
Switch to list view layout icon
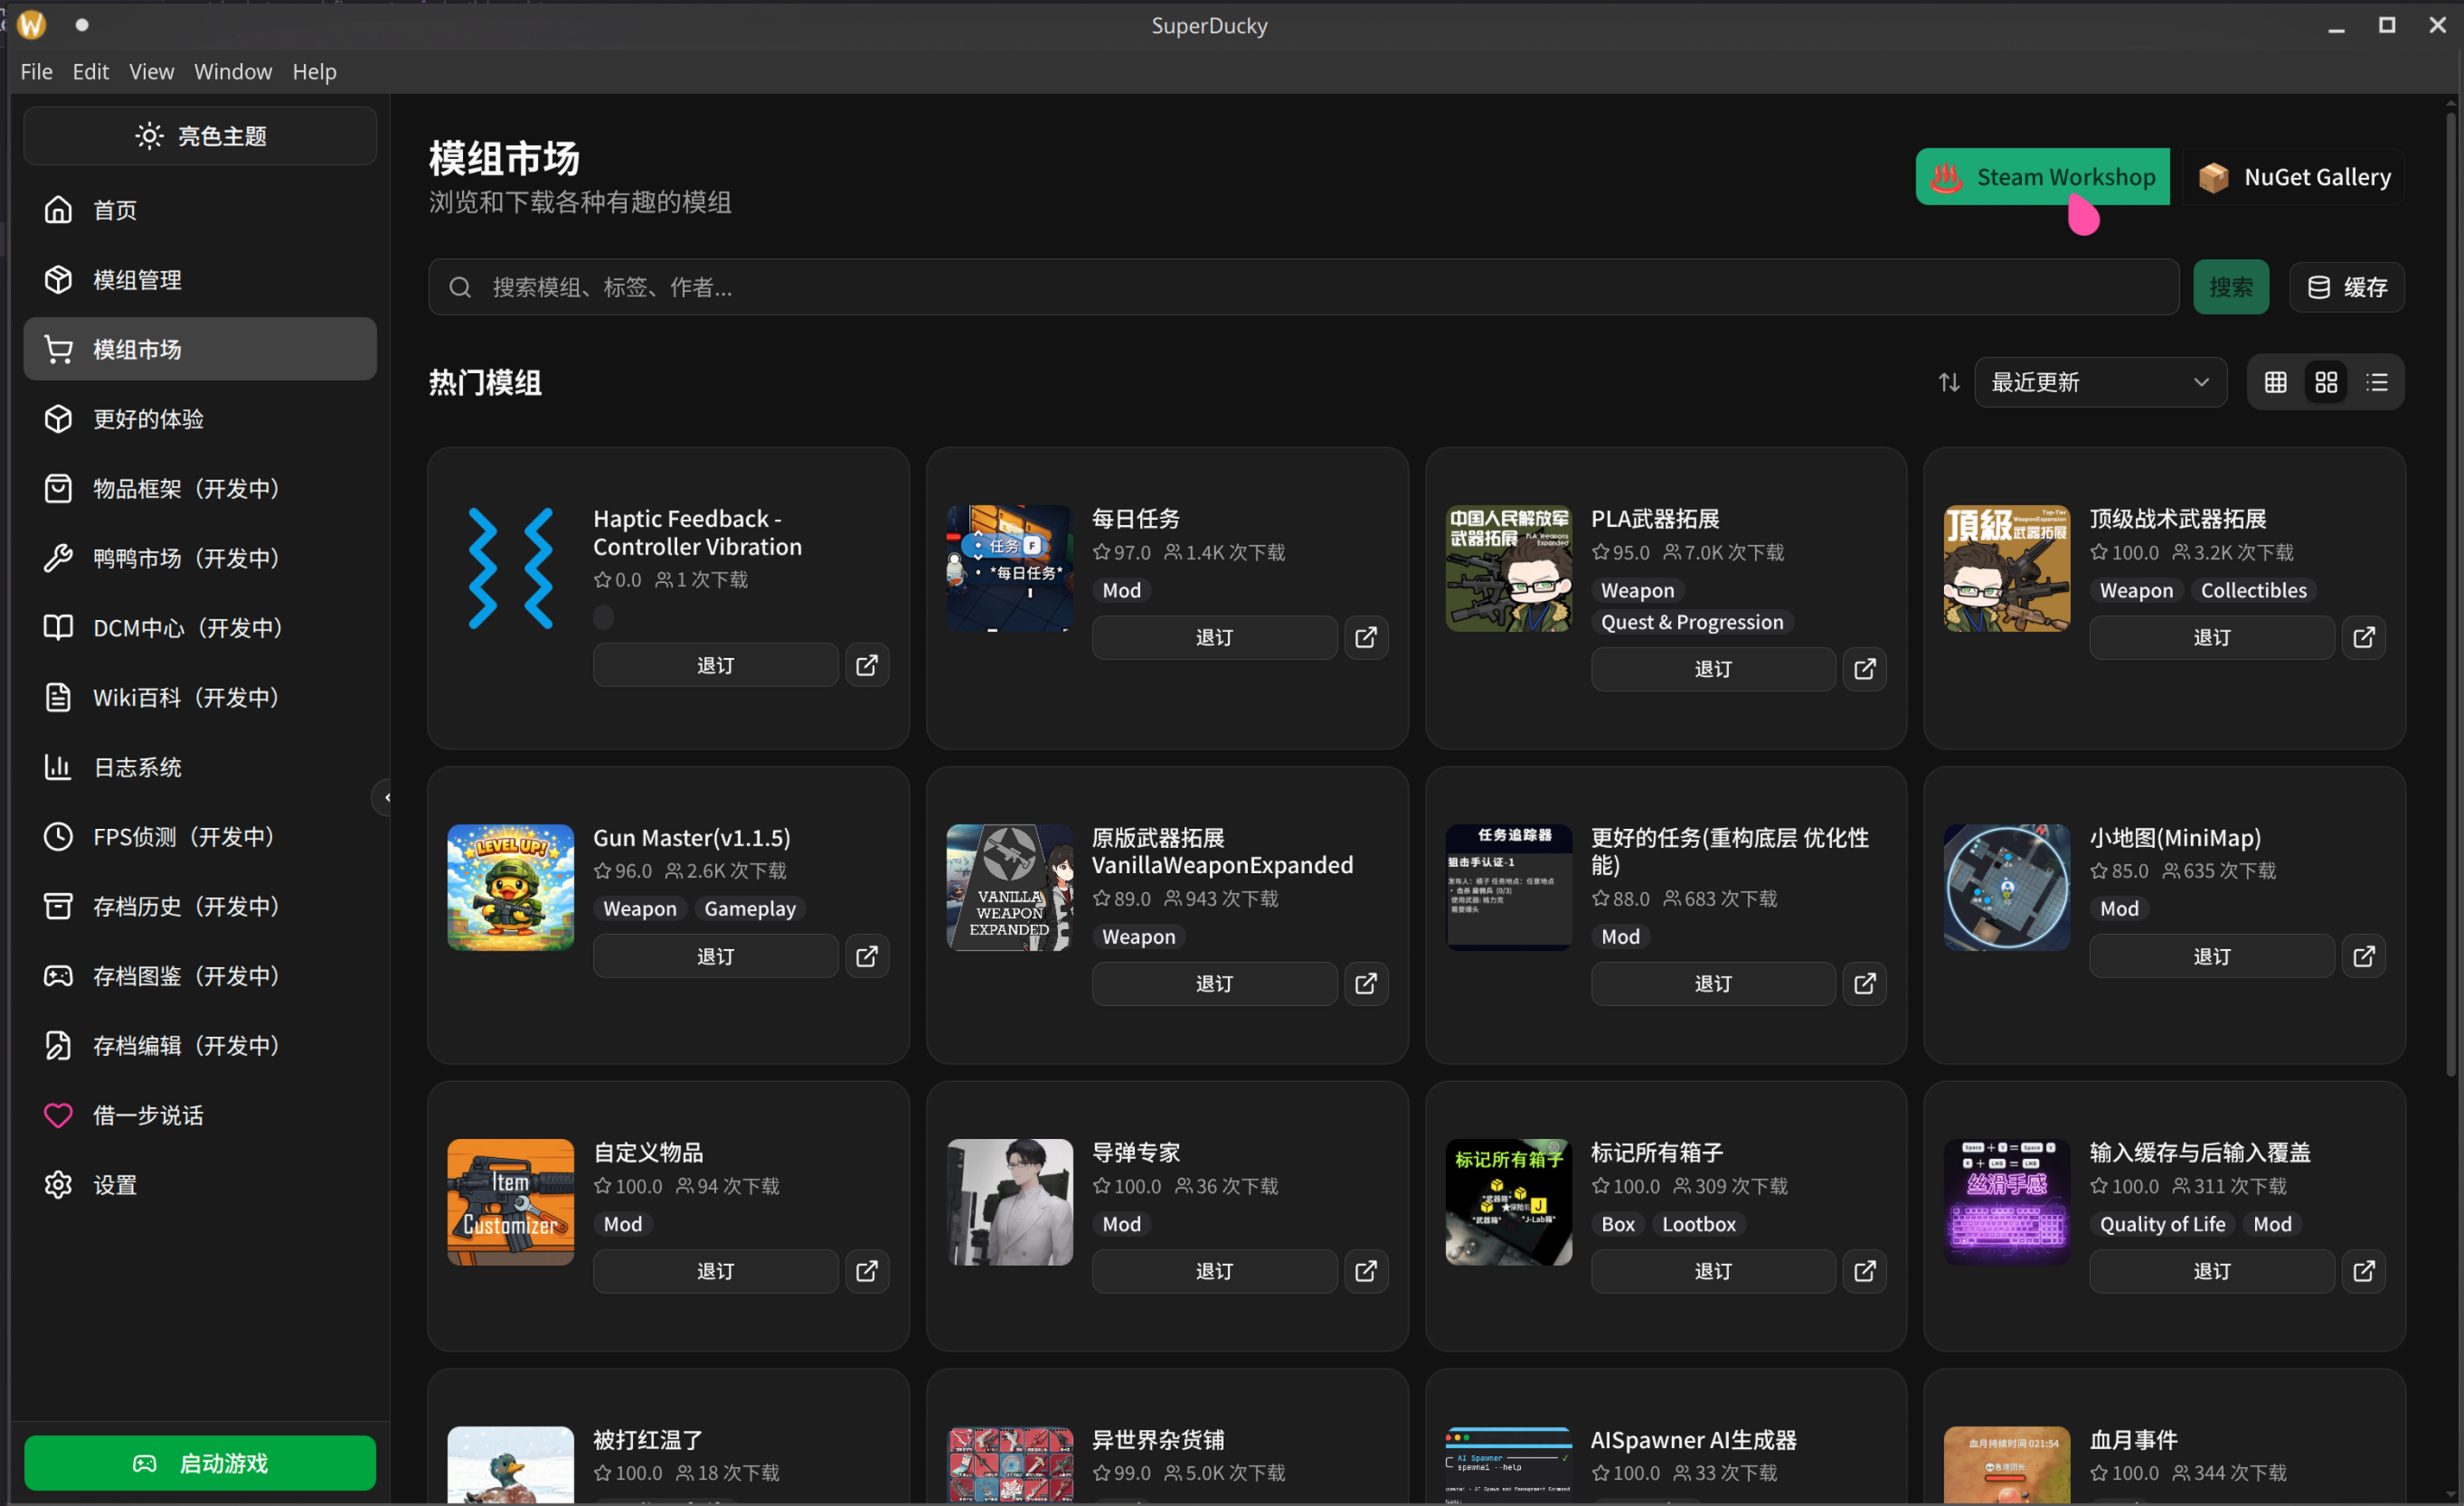click(x=2377, y=382)
